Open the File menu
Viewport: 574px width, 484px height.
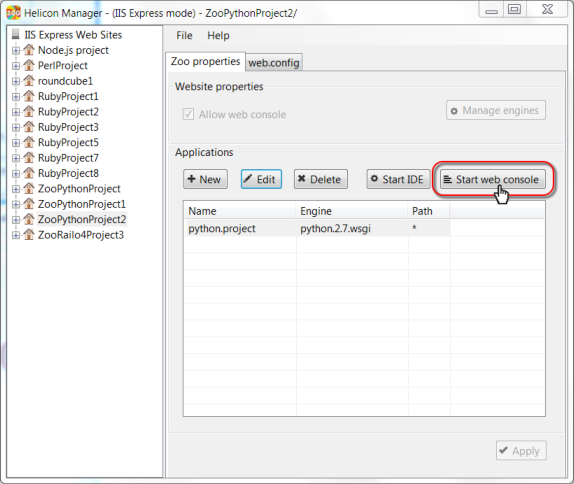[x=184, y=36]
